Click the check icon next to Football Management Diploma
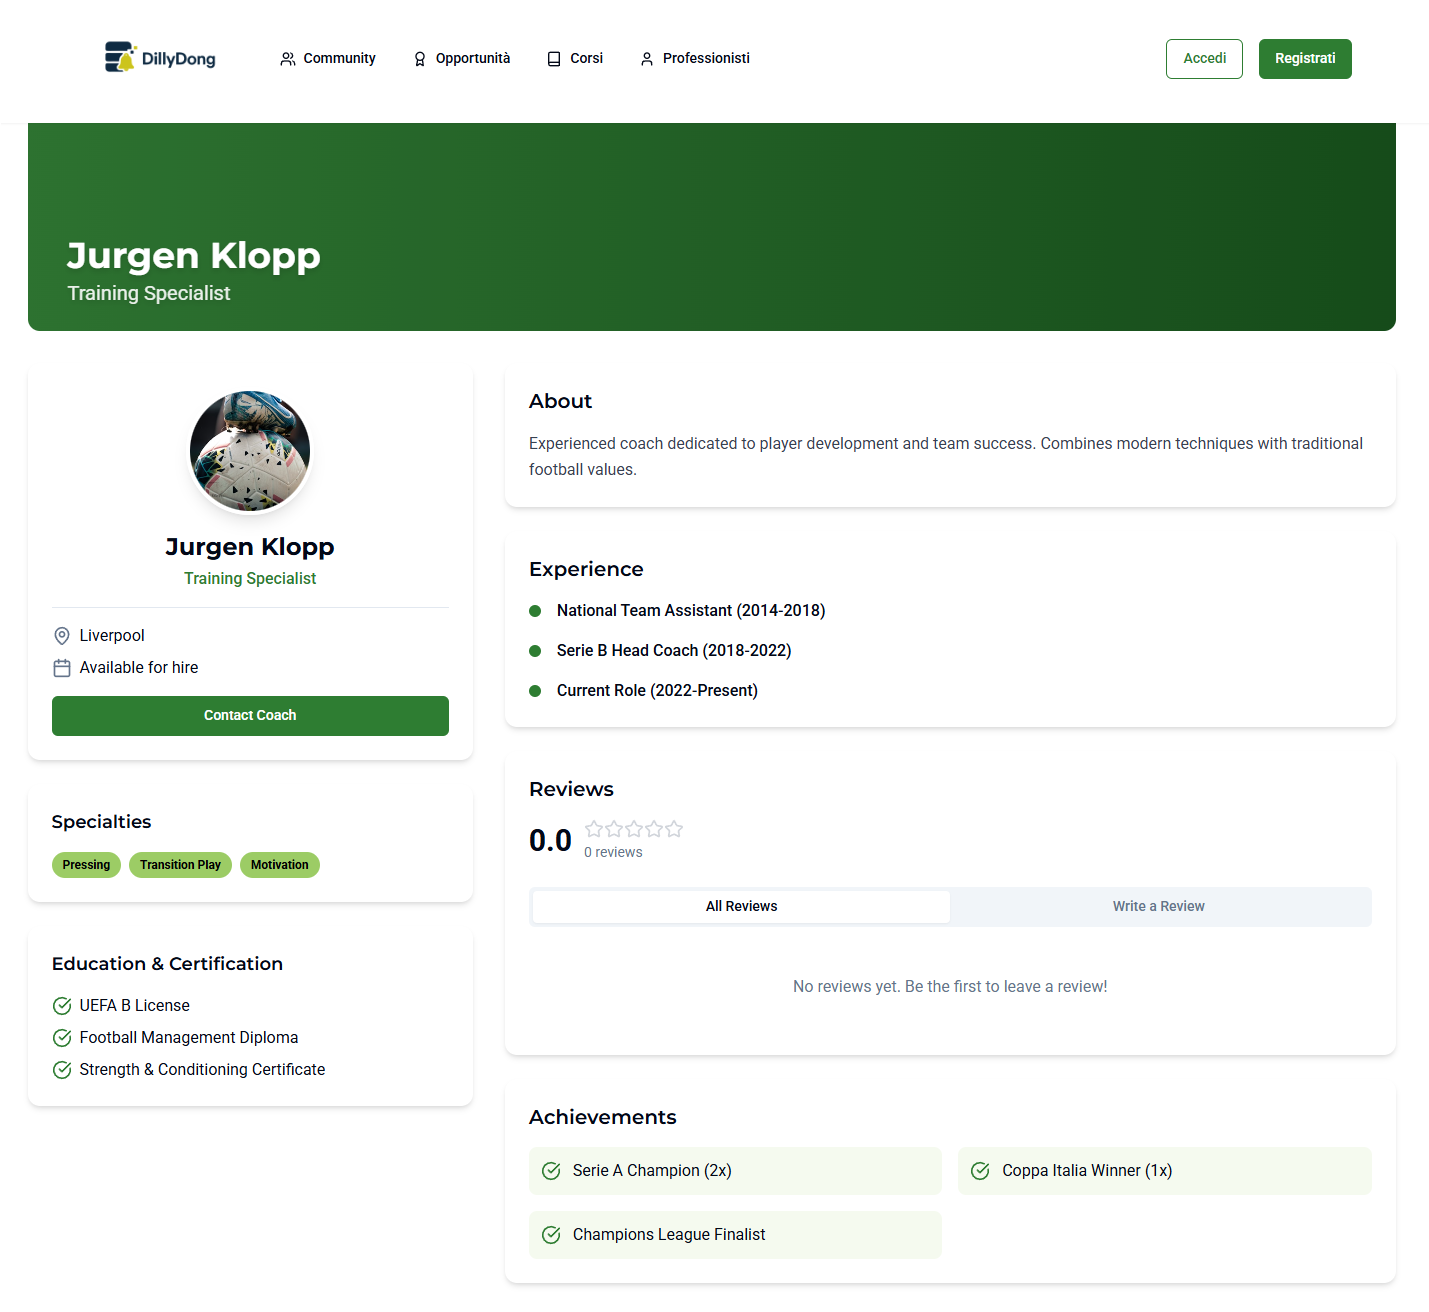Viewport: 1429px width, 1312px height. point(62,1038)
